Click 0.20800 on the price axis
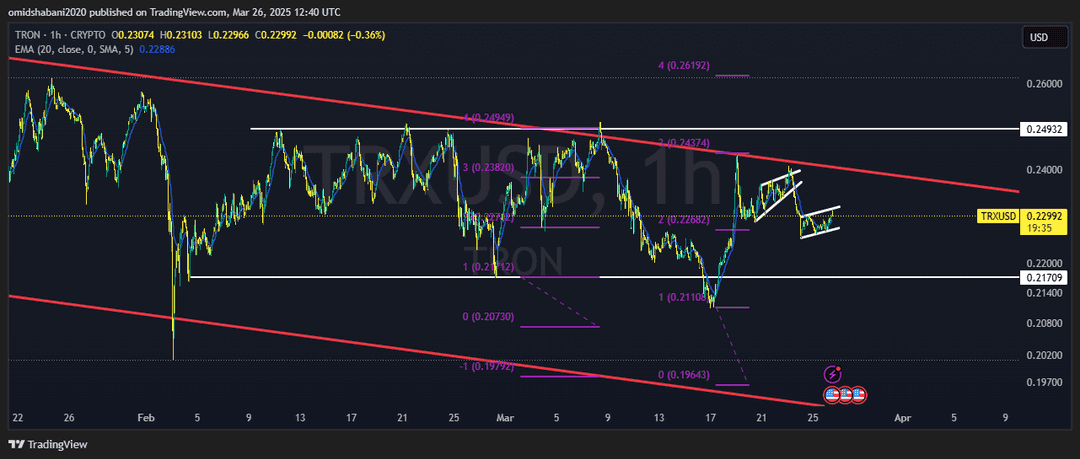 (1043, 323)
